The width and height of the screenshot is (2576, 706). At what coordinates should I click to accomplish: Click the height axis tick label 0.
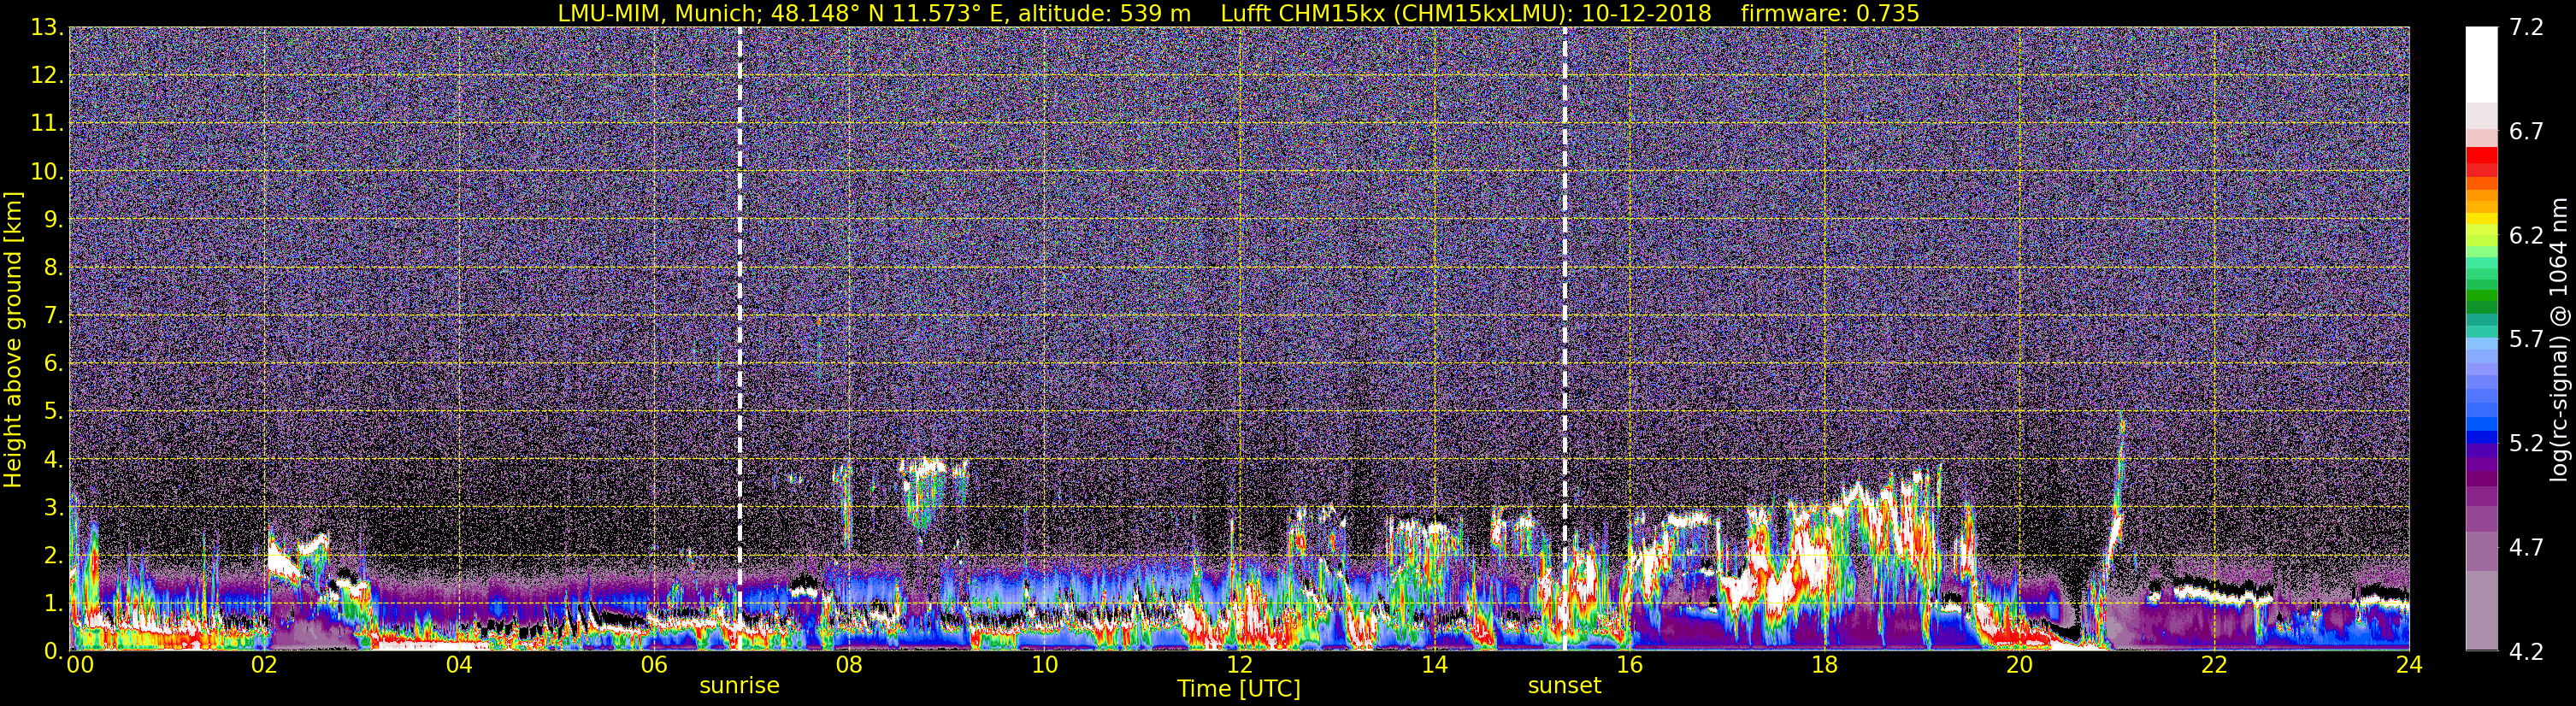54,651
